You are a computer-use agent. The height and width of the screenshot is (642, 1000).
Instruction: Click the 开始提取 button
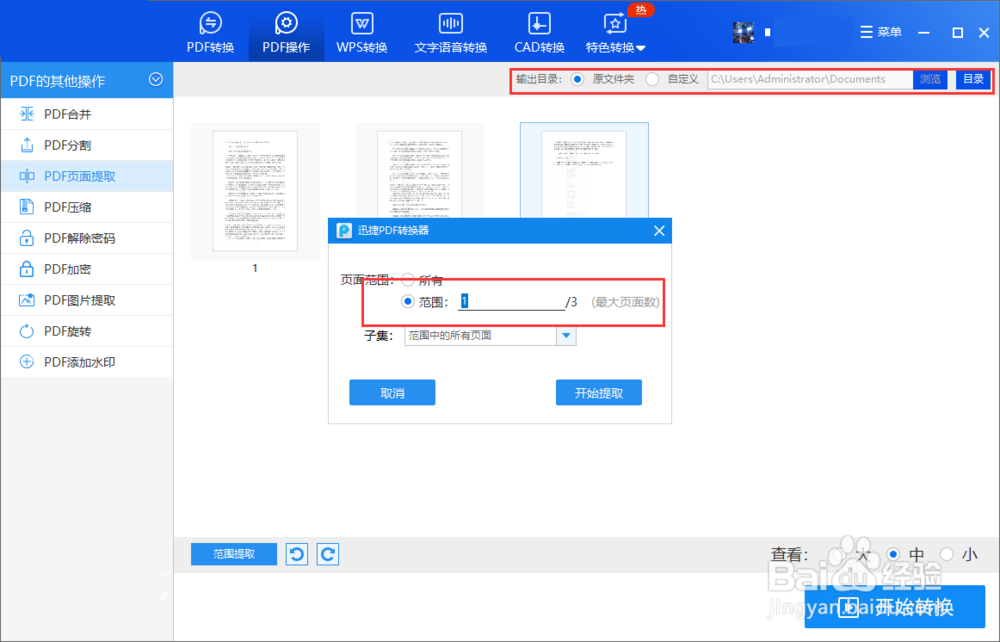[599, 392]
